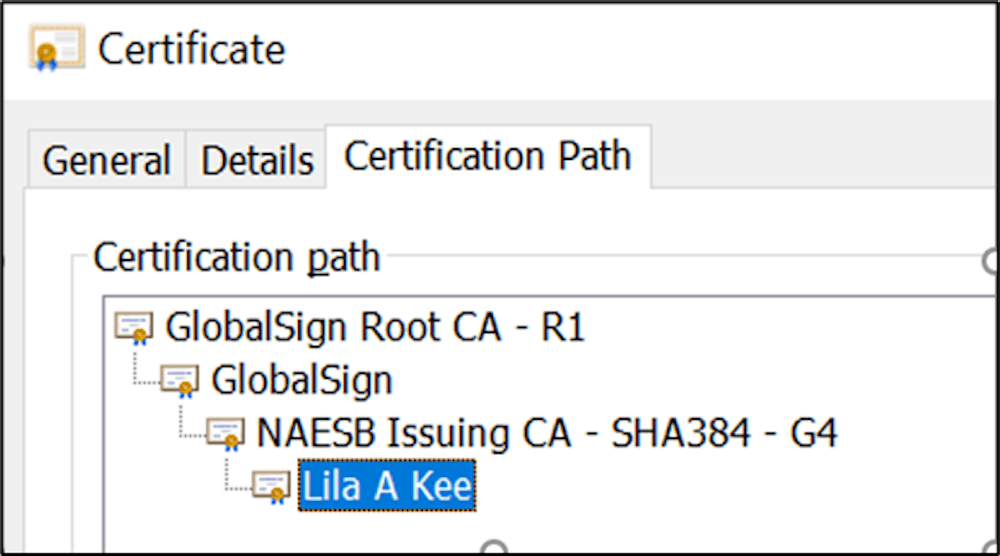The width and height of the screenshot is (1000, 556).
Task: Click the NAESB Issuing CA certificate icon
Action: pyautogui.click(x=225, y=434)
